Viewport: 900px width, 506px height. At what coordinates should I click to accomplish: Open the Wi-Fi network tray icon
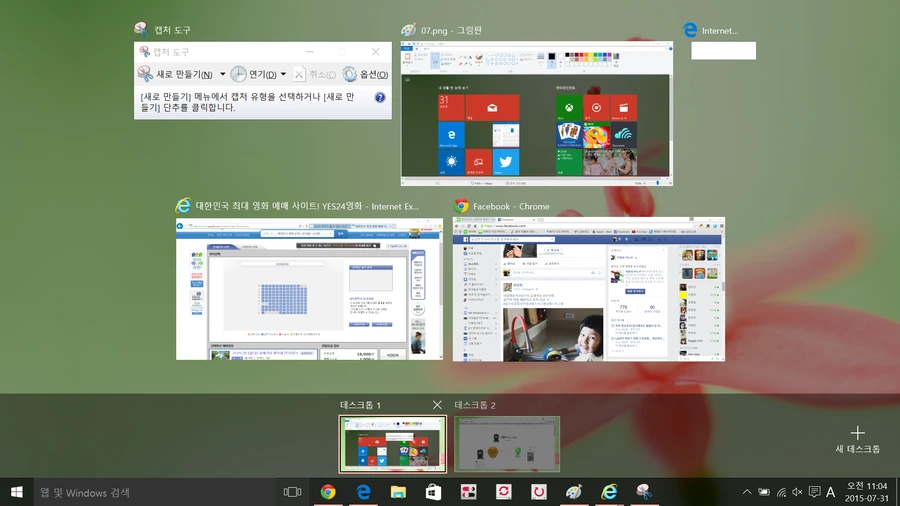[781, 492]
